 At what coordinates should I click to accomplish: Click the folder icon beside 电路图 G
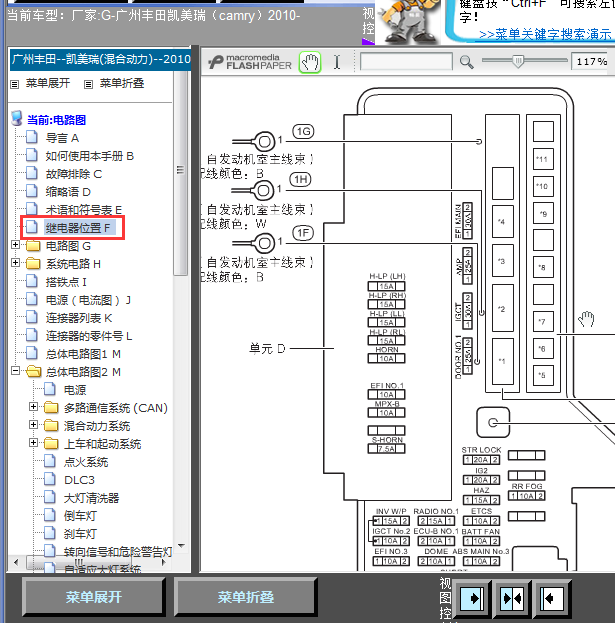(x=33, y=246)
